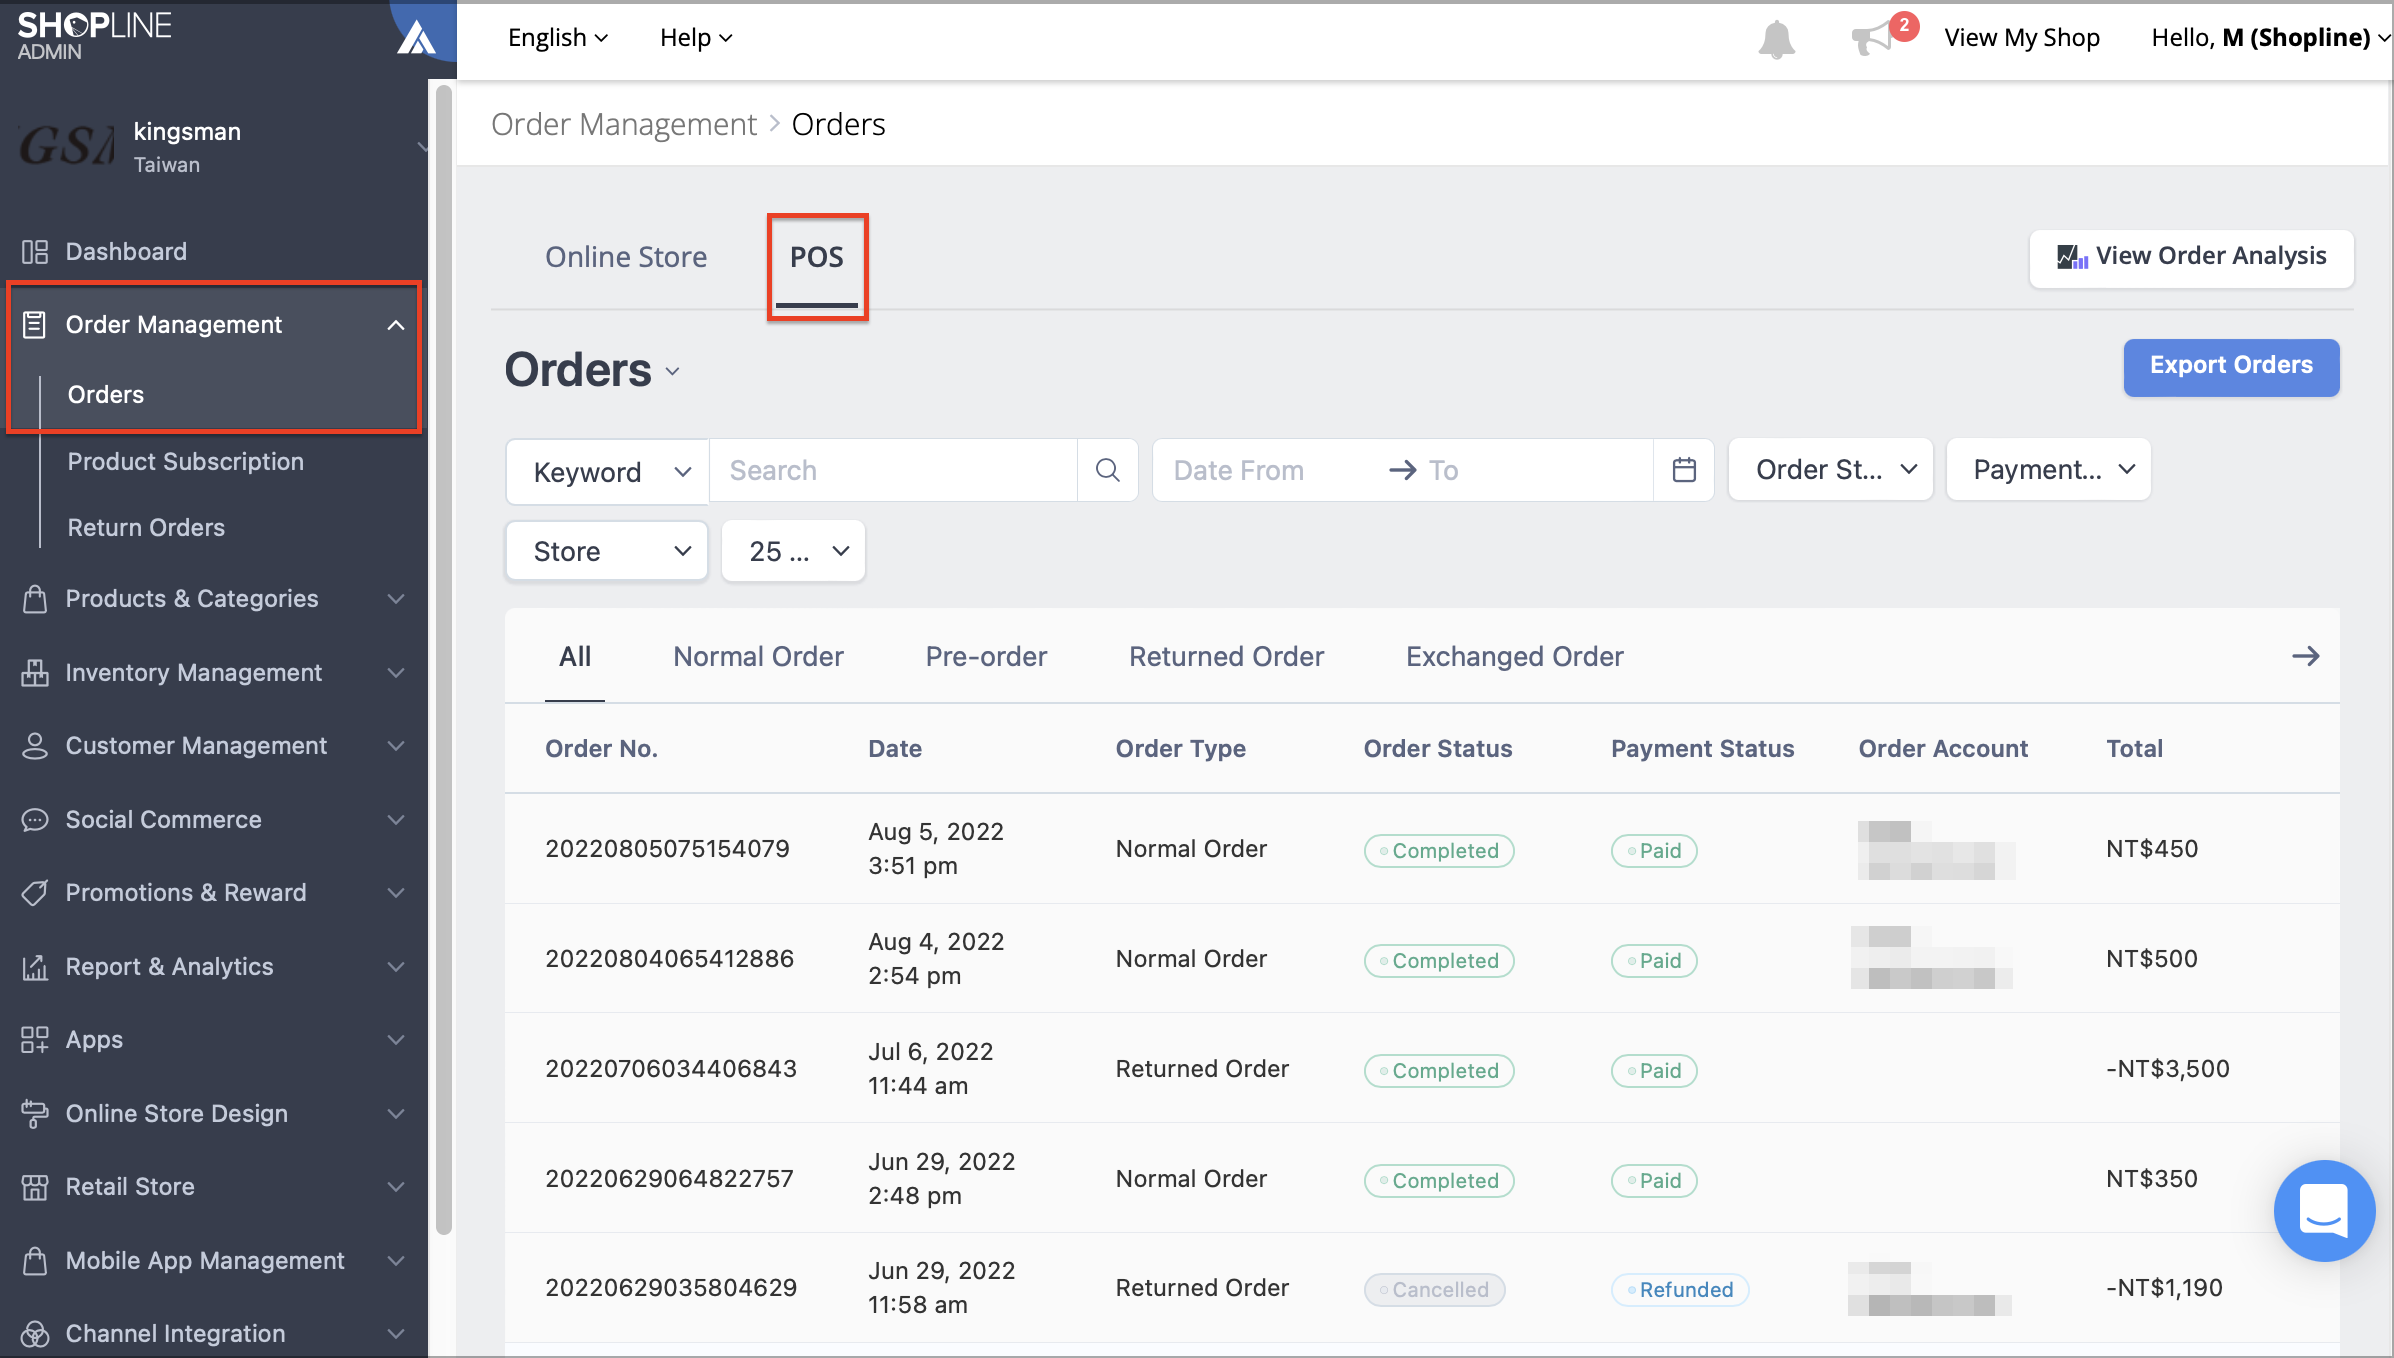
Task: Open the Payment status filter dropdown
Action: [2048, 470]
